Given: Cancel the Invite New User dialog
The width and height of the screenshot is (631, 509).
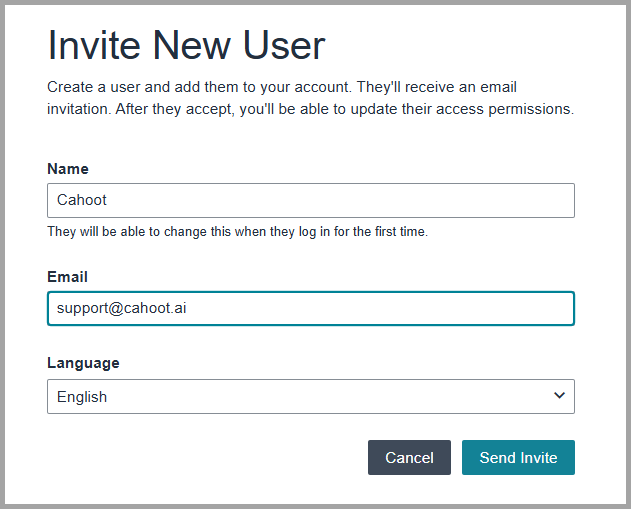Looking at the screenshot, I should (x=409, y=457).
